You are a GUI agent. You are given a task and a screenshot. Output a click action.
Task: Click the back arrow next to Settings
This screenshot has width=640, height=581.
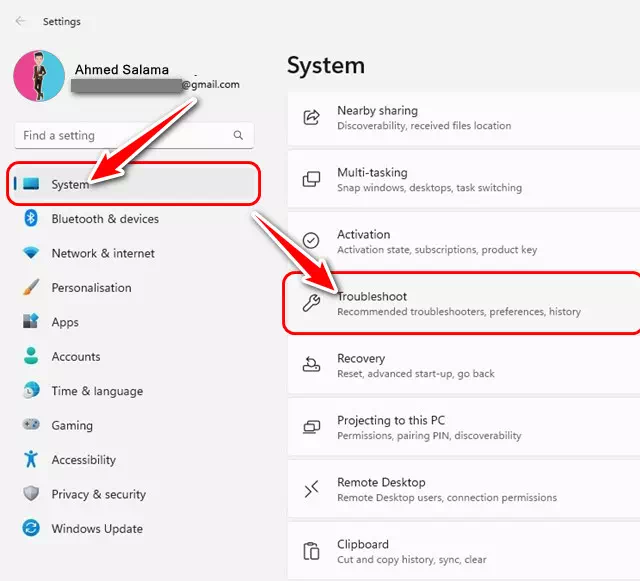(20, 21)
